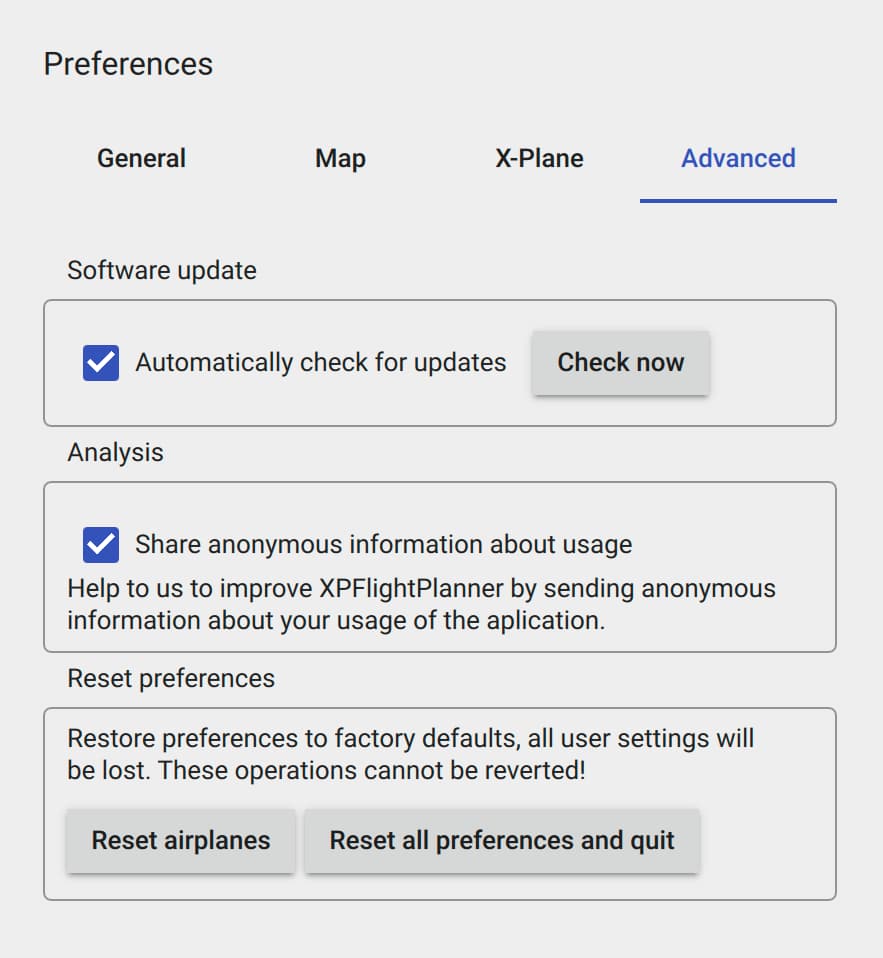Click Reset all preferences and quit
Screen dimensions: 883x958
tap(503, 841)
